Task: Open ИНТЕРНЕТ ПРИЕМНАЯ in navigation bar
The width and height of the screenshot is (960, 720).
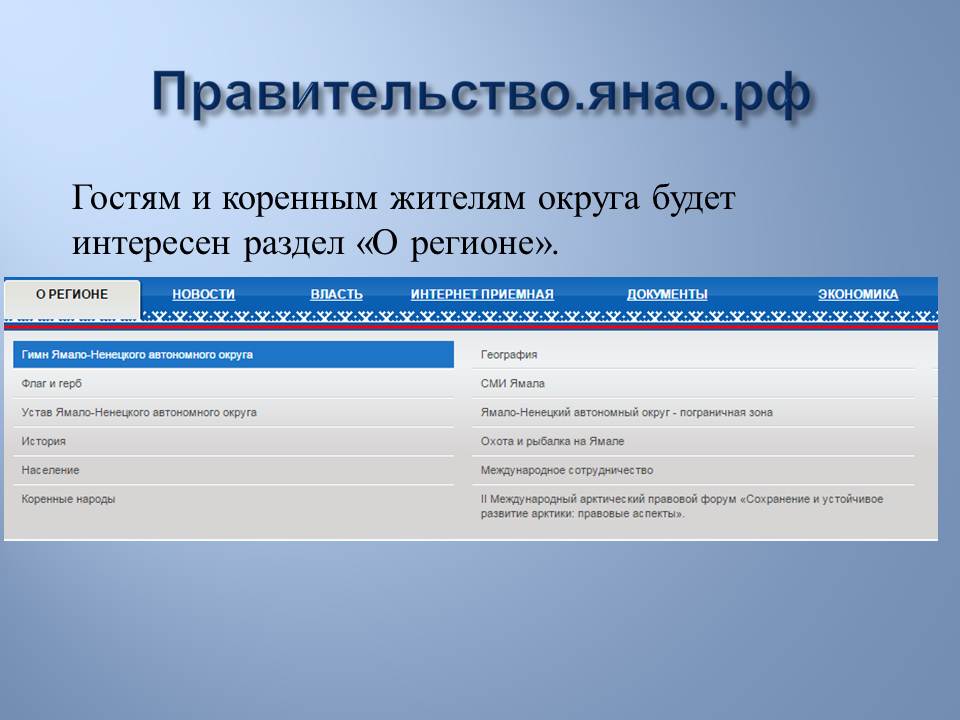Action: pyautogui.click(x=482, y=294)
